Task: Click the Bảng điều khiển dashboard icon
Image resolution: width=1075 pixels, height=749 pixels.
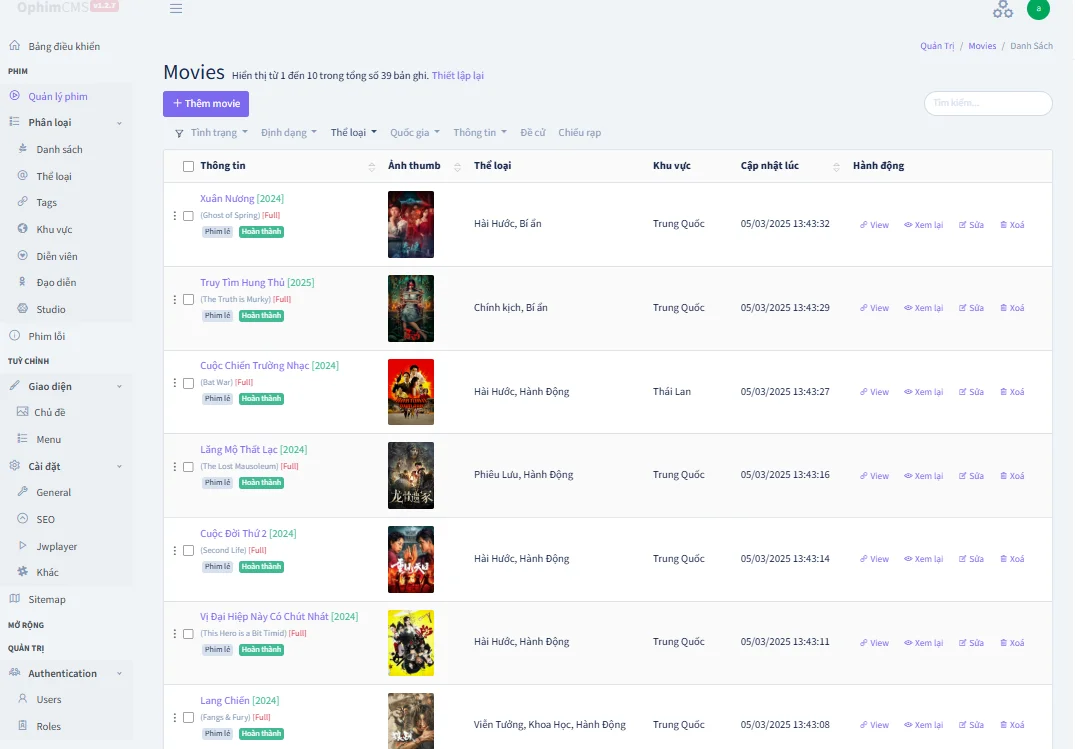Action: point(14,45)
